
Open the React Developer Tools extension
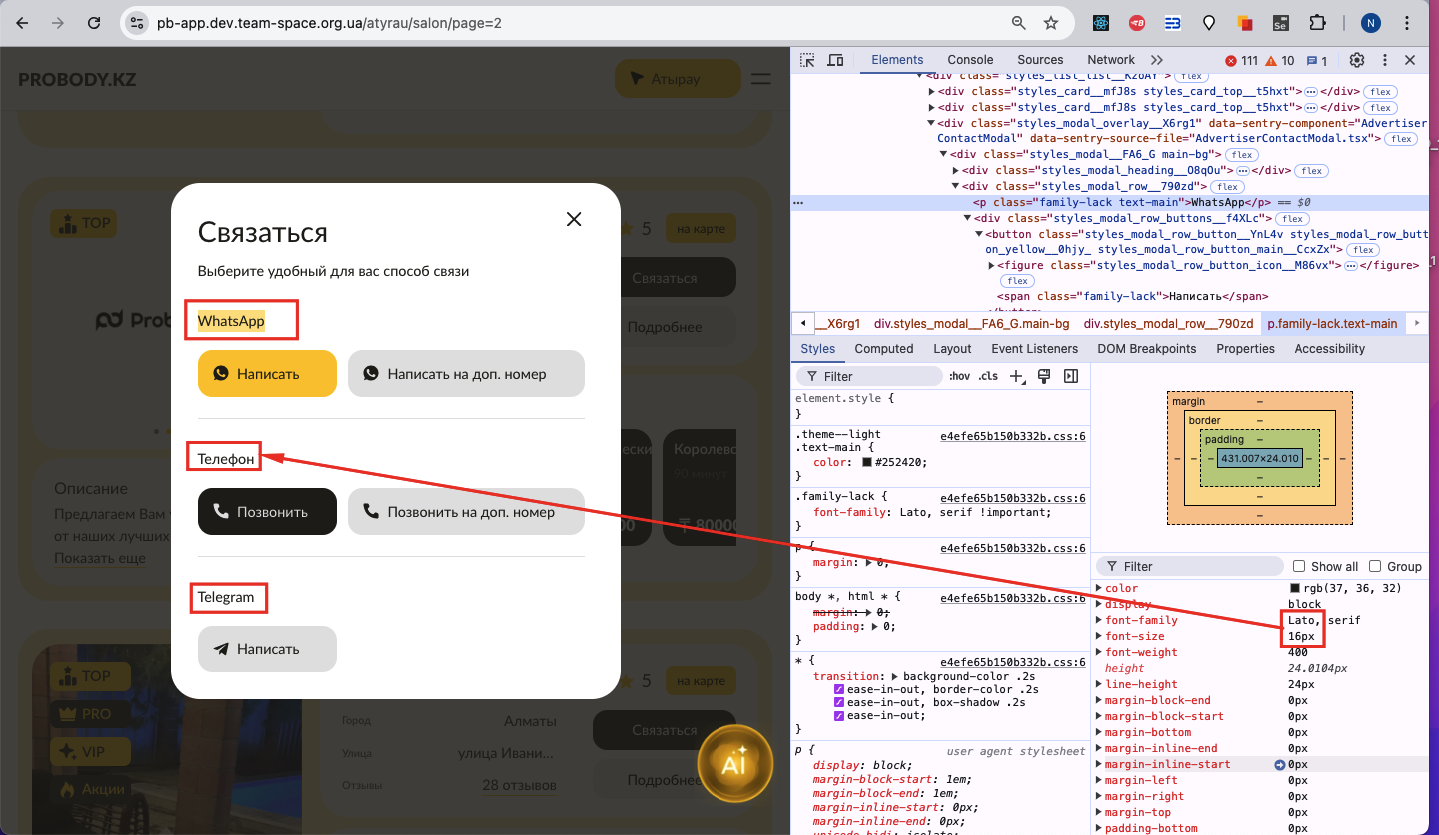pos(1101,22)
